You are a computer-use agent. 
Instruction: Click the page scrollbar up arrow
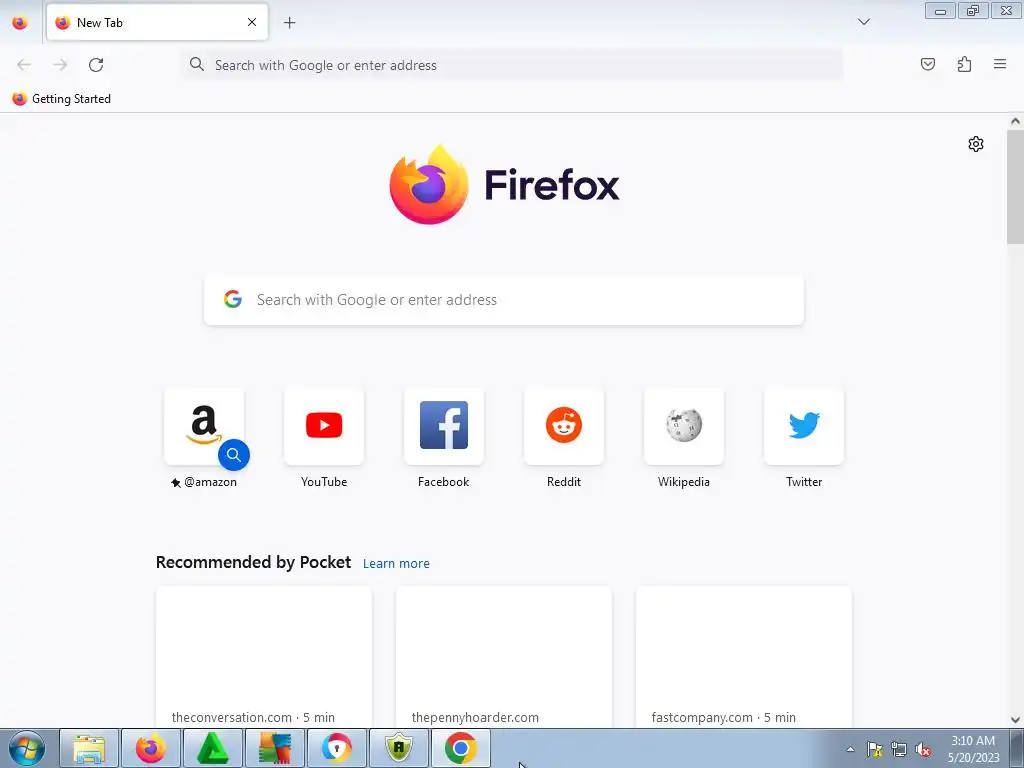[1015, 121]
